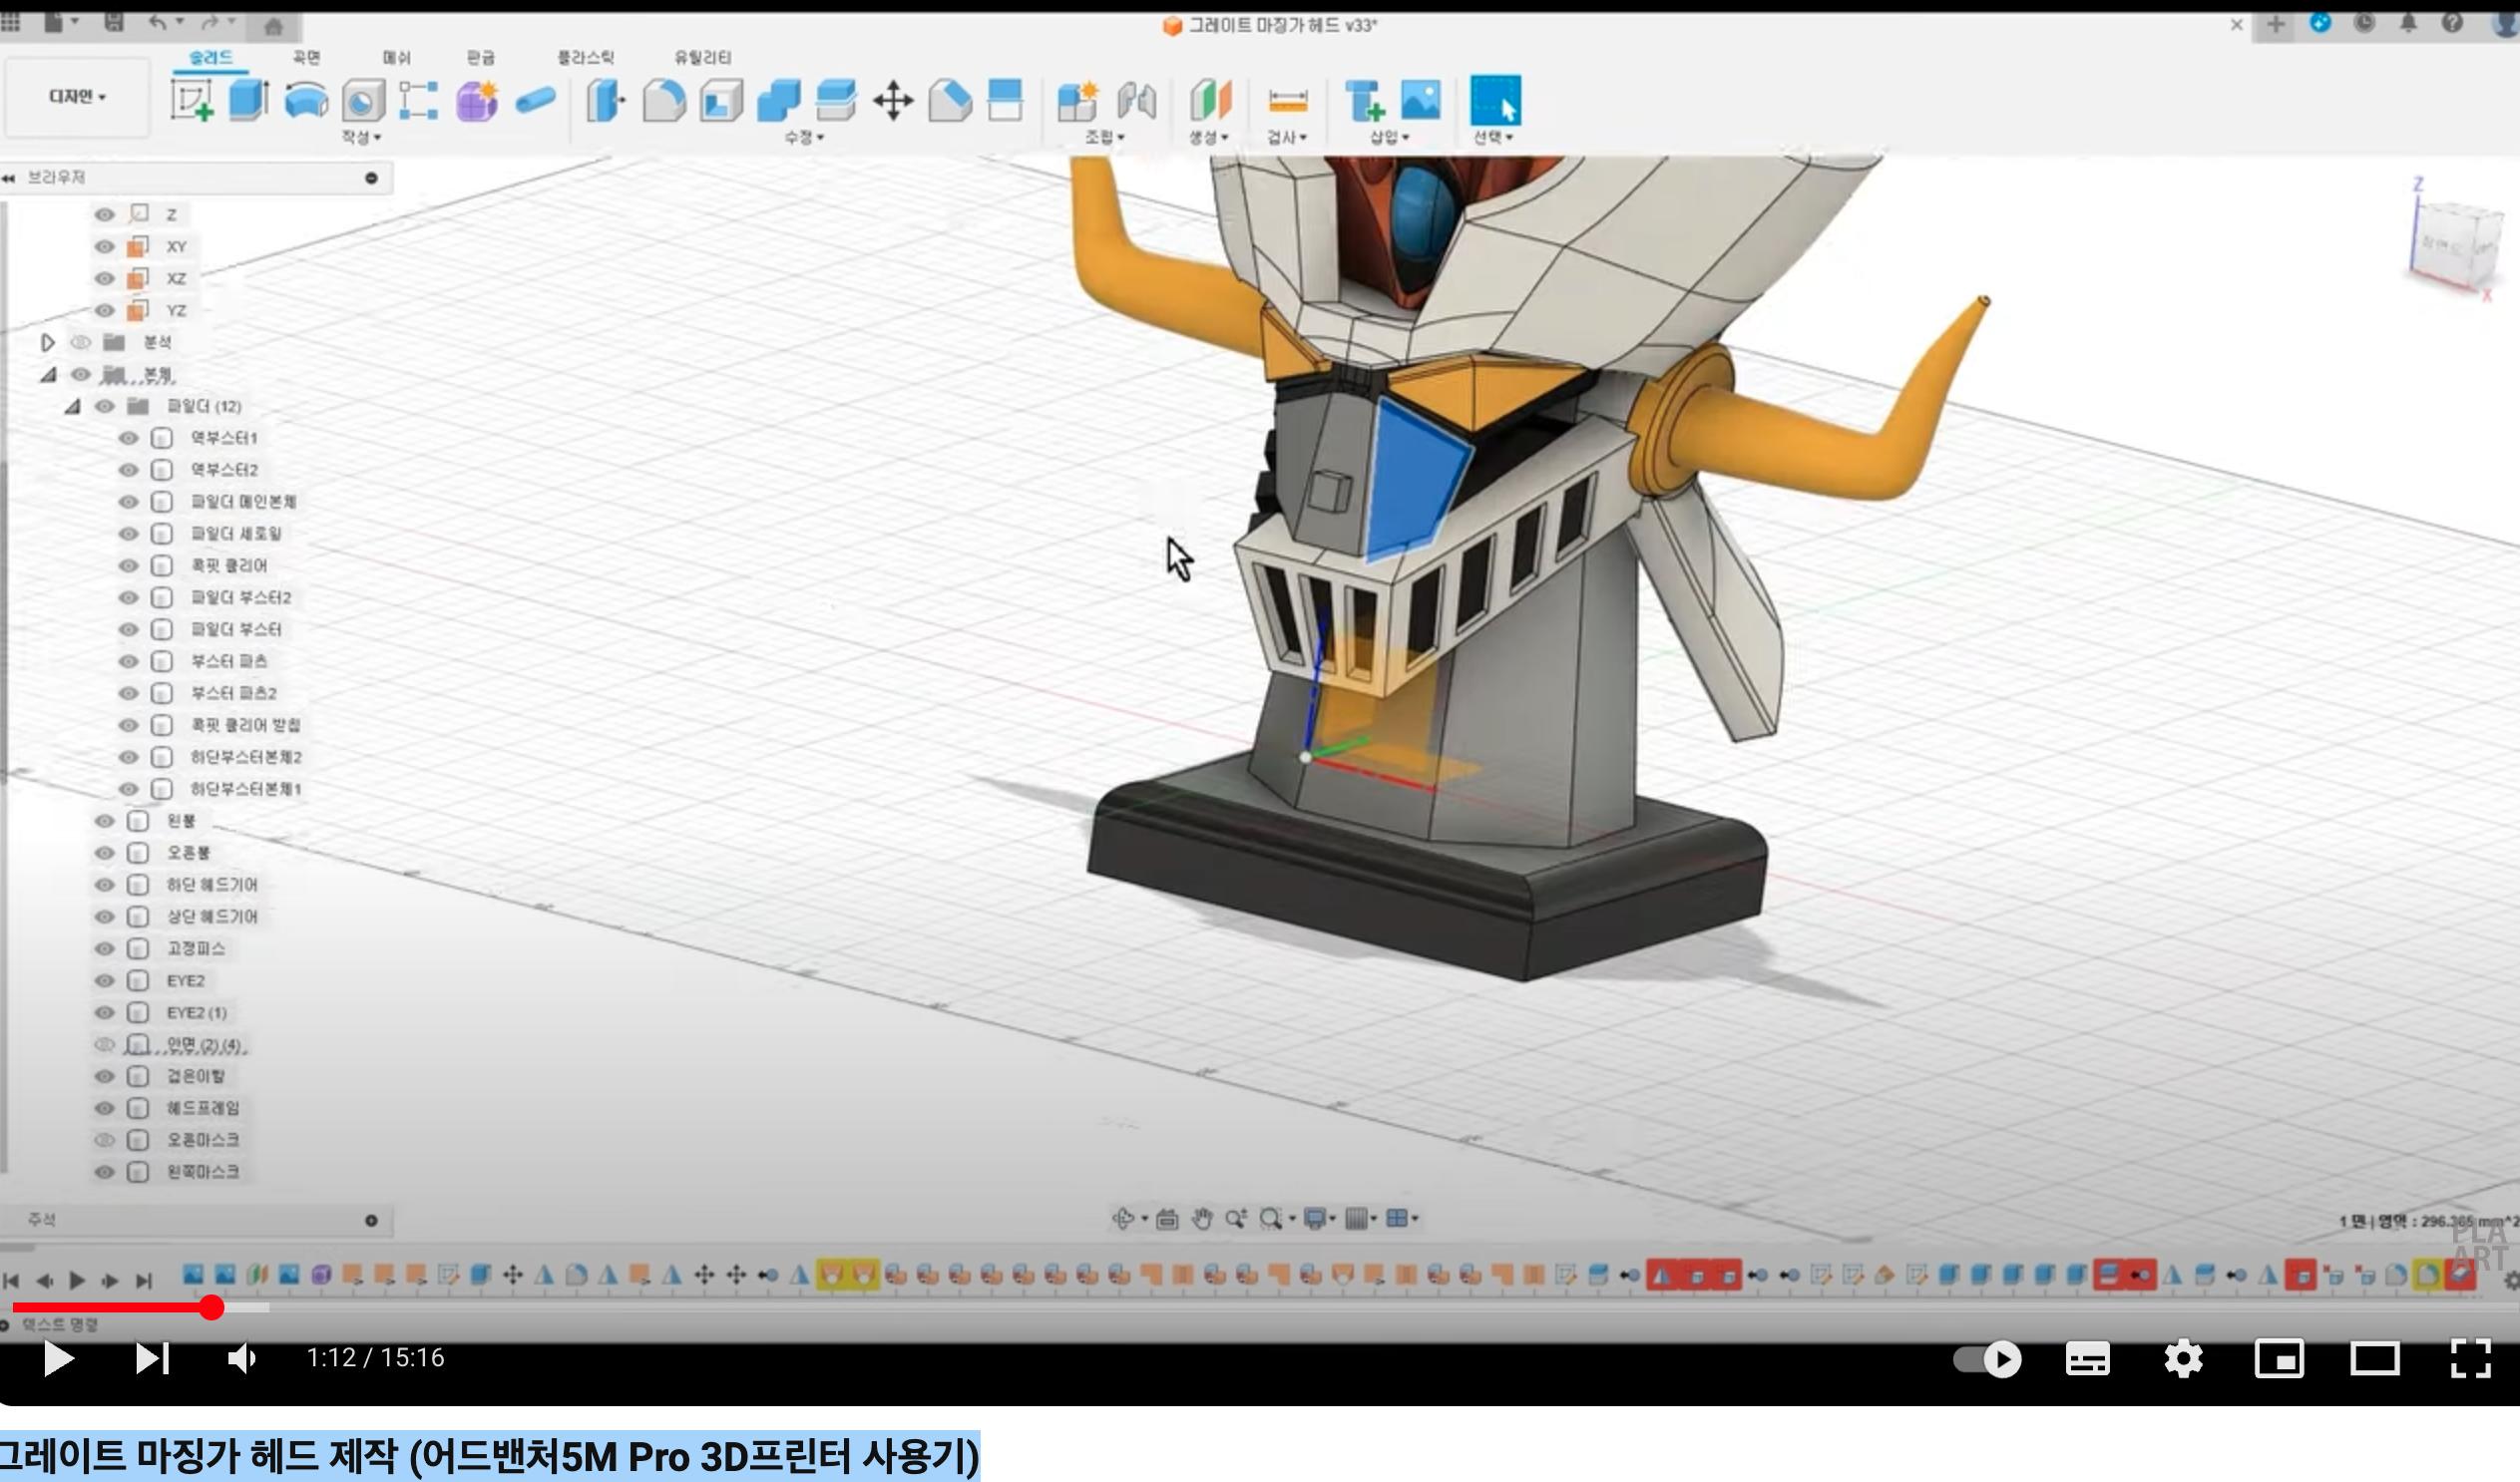Open the 수정 modify dropdown
The width and height of the screenshot is (2520, 1482).
[803, 137]
